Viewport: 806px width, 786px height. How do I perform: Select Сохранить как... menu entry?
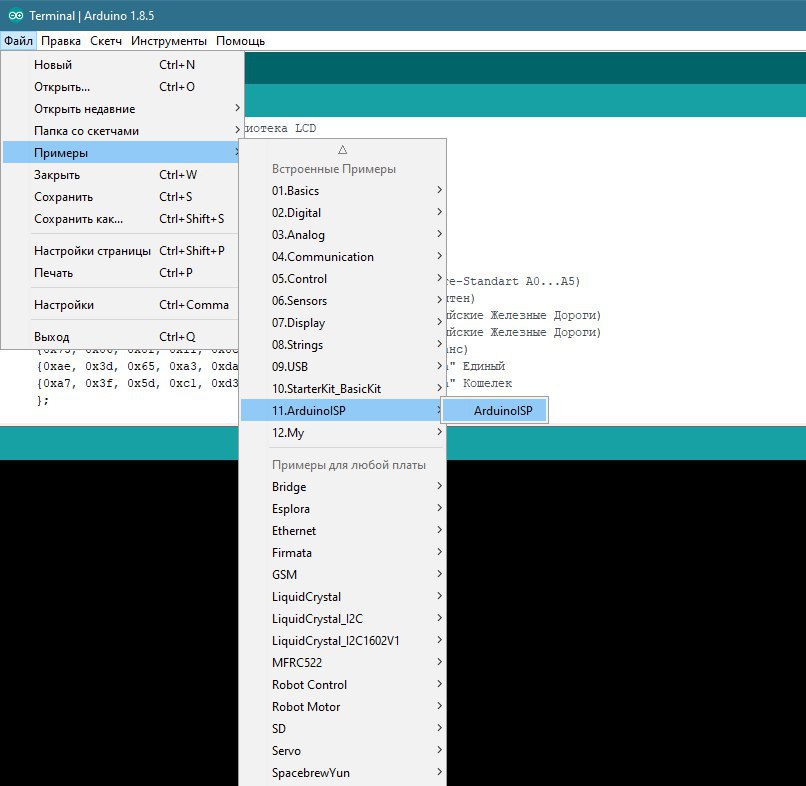tap(121, 219)
